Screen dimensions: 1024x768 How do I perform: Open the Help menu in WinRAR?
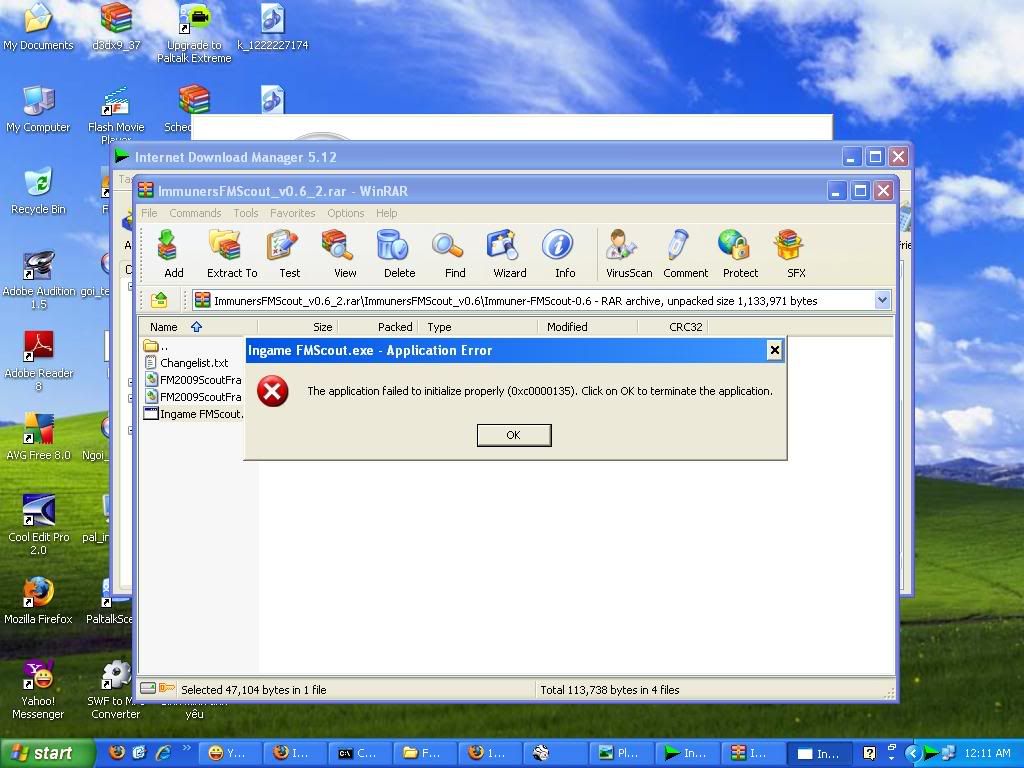(386, 213)
